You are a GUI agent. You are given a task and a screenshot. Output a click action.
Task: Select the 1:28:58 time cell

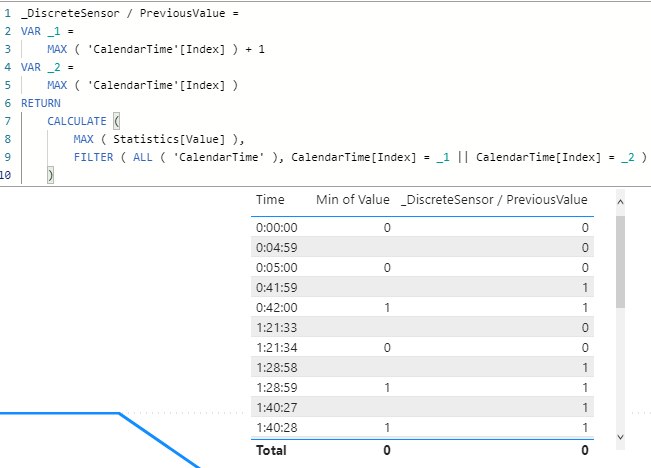tap(277, 368)
